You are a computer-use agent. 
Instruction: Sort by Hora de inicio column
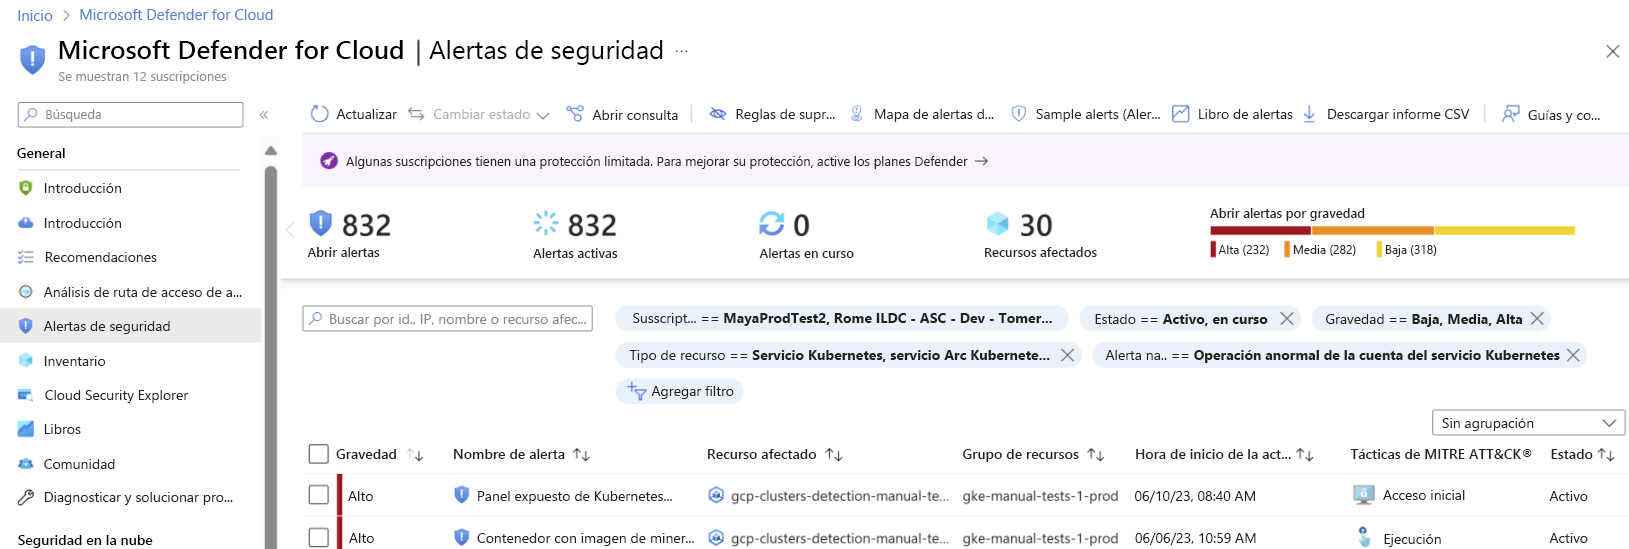[1305, 455]
